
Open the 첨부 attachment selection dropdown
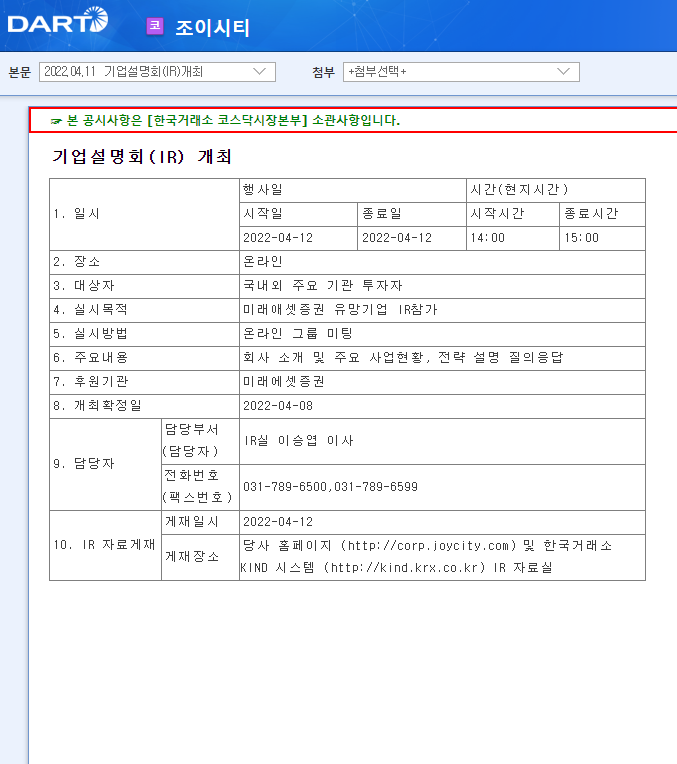[461, 72]
